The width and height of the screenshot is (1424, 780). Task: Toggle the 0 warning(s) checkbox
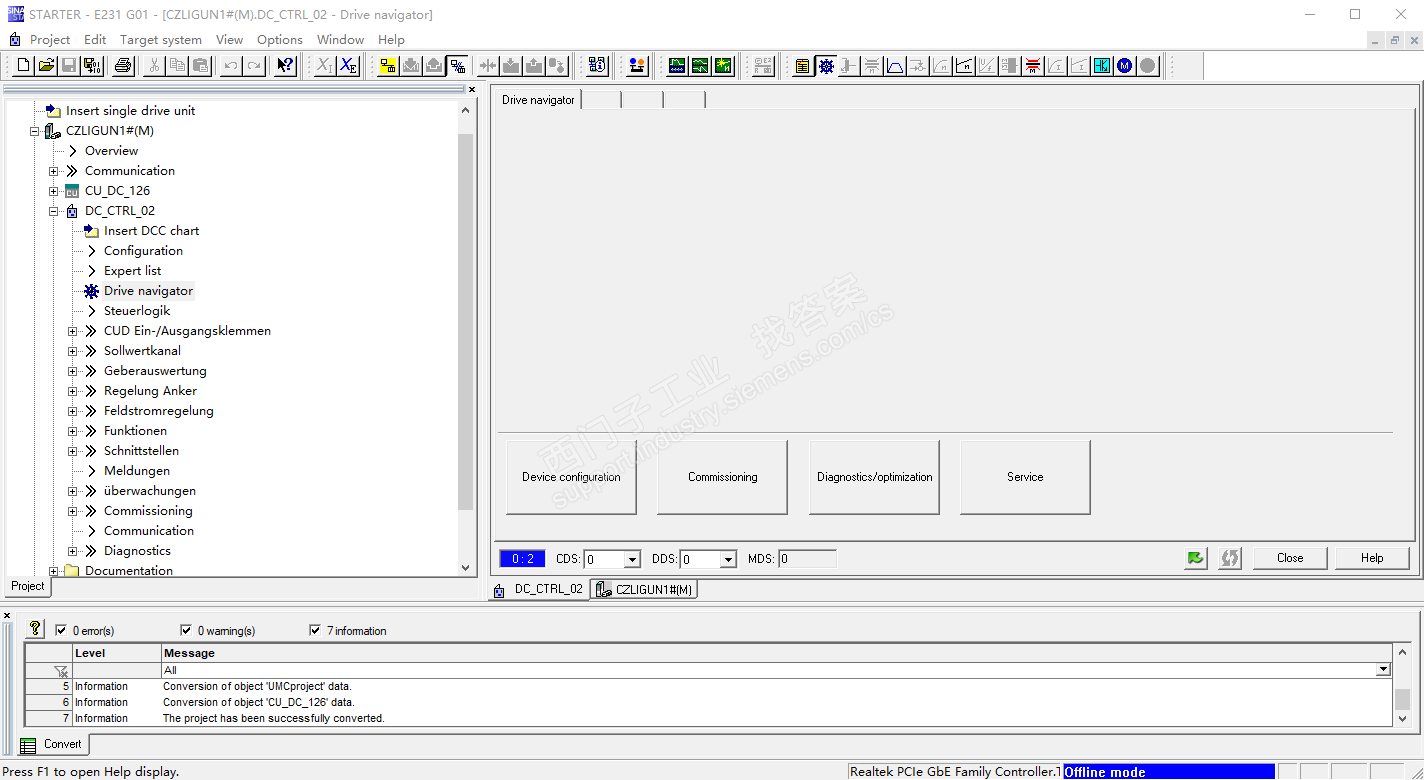(186, 630)
